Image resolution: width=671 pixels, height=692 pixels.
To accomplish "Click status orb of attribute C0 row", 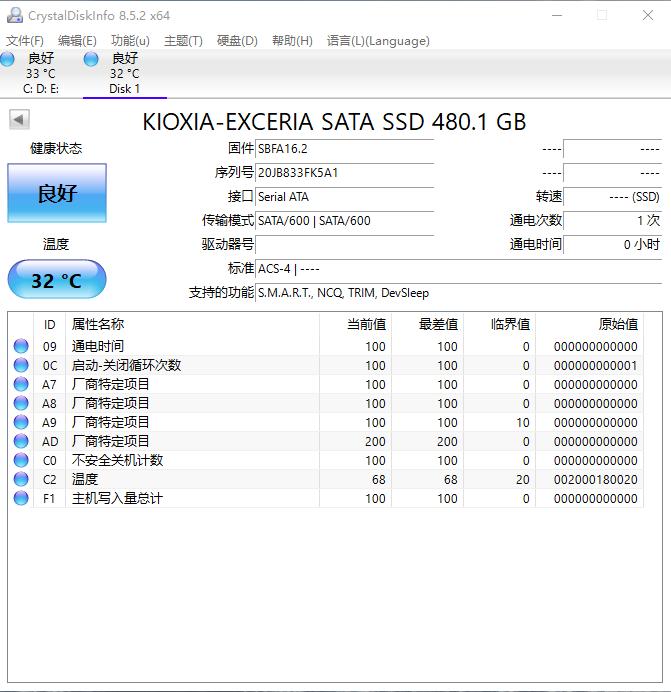I will click(x=21, y=460).
